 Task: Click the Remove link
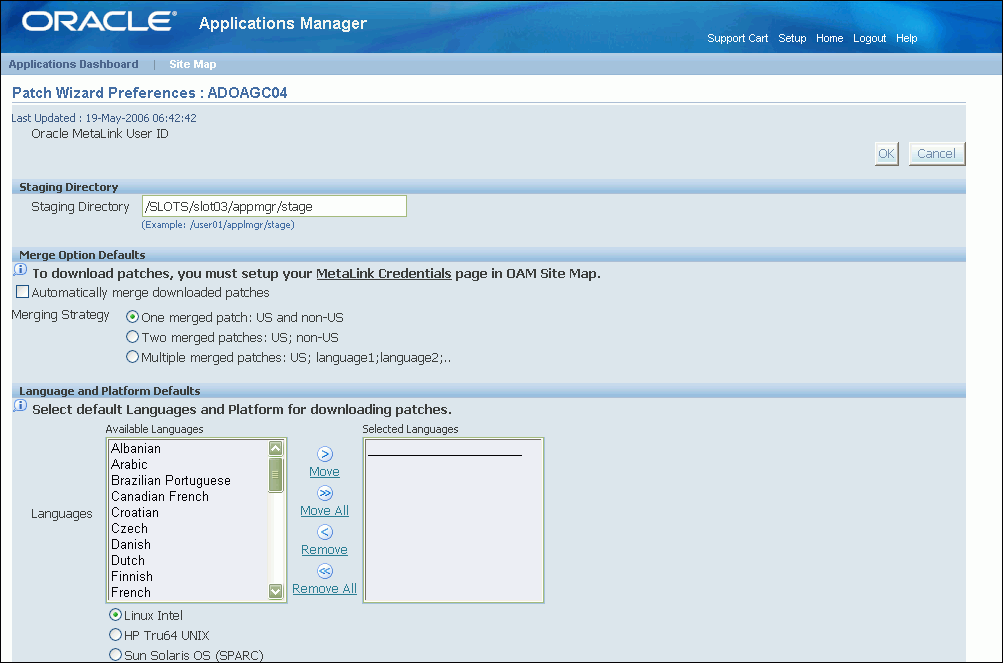click(x=324, y=550)
